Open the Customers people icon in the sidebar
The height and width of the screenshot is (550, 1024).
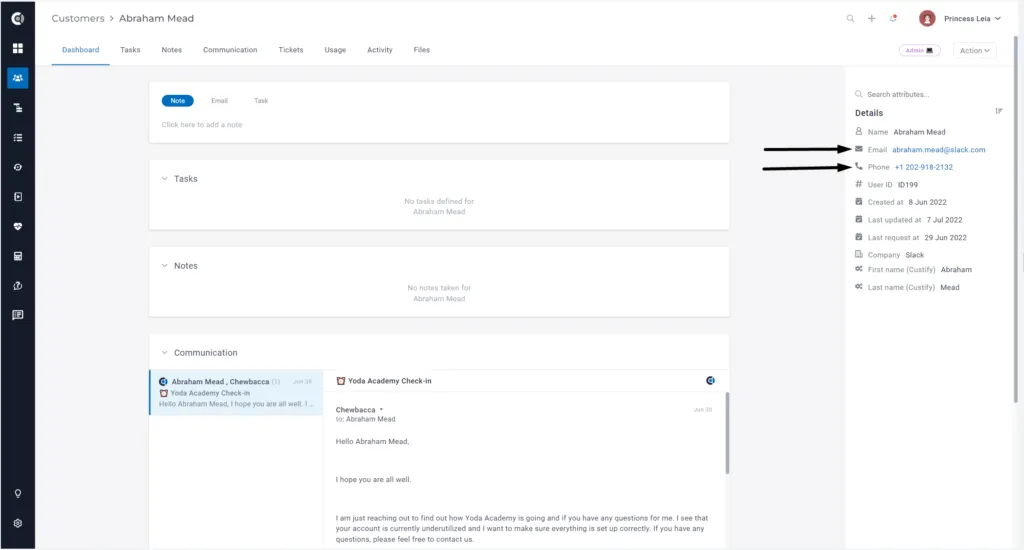18,78
